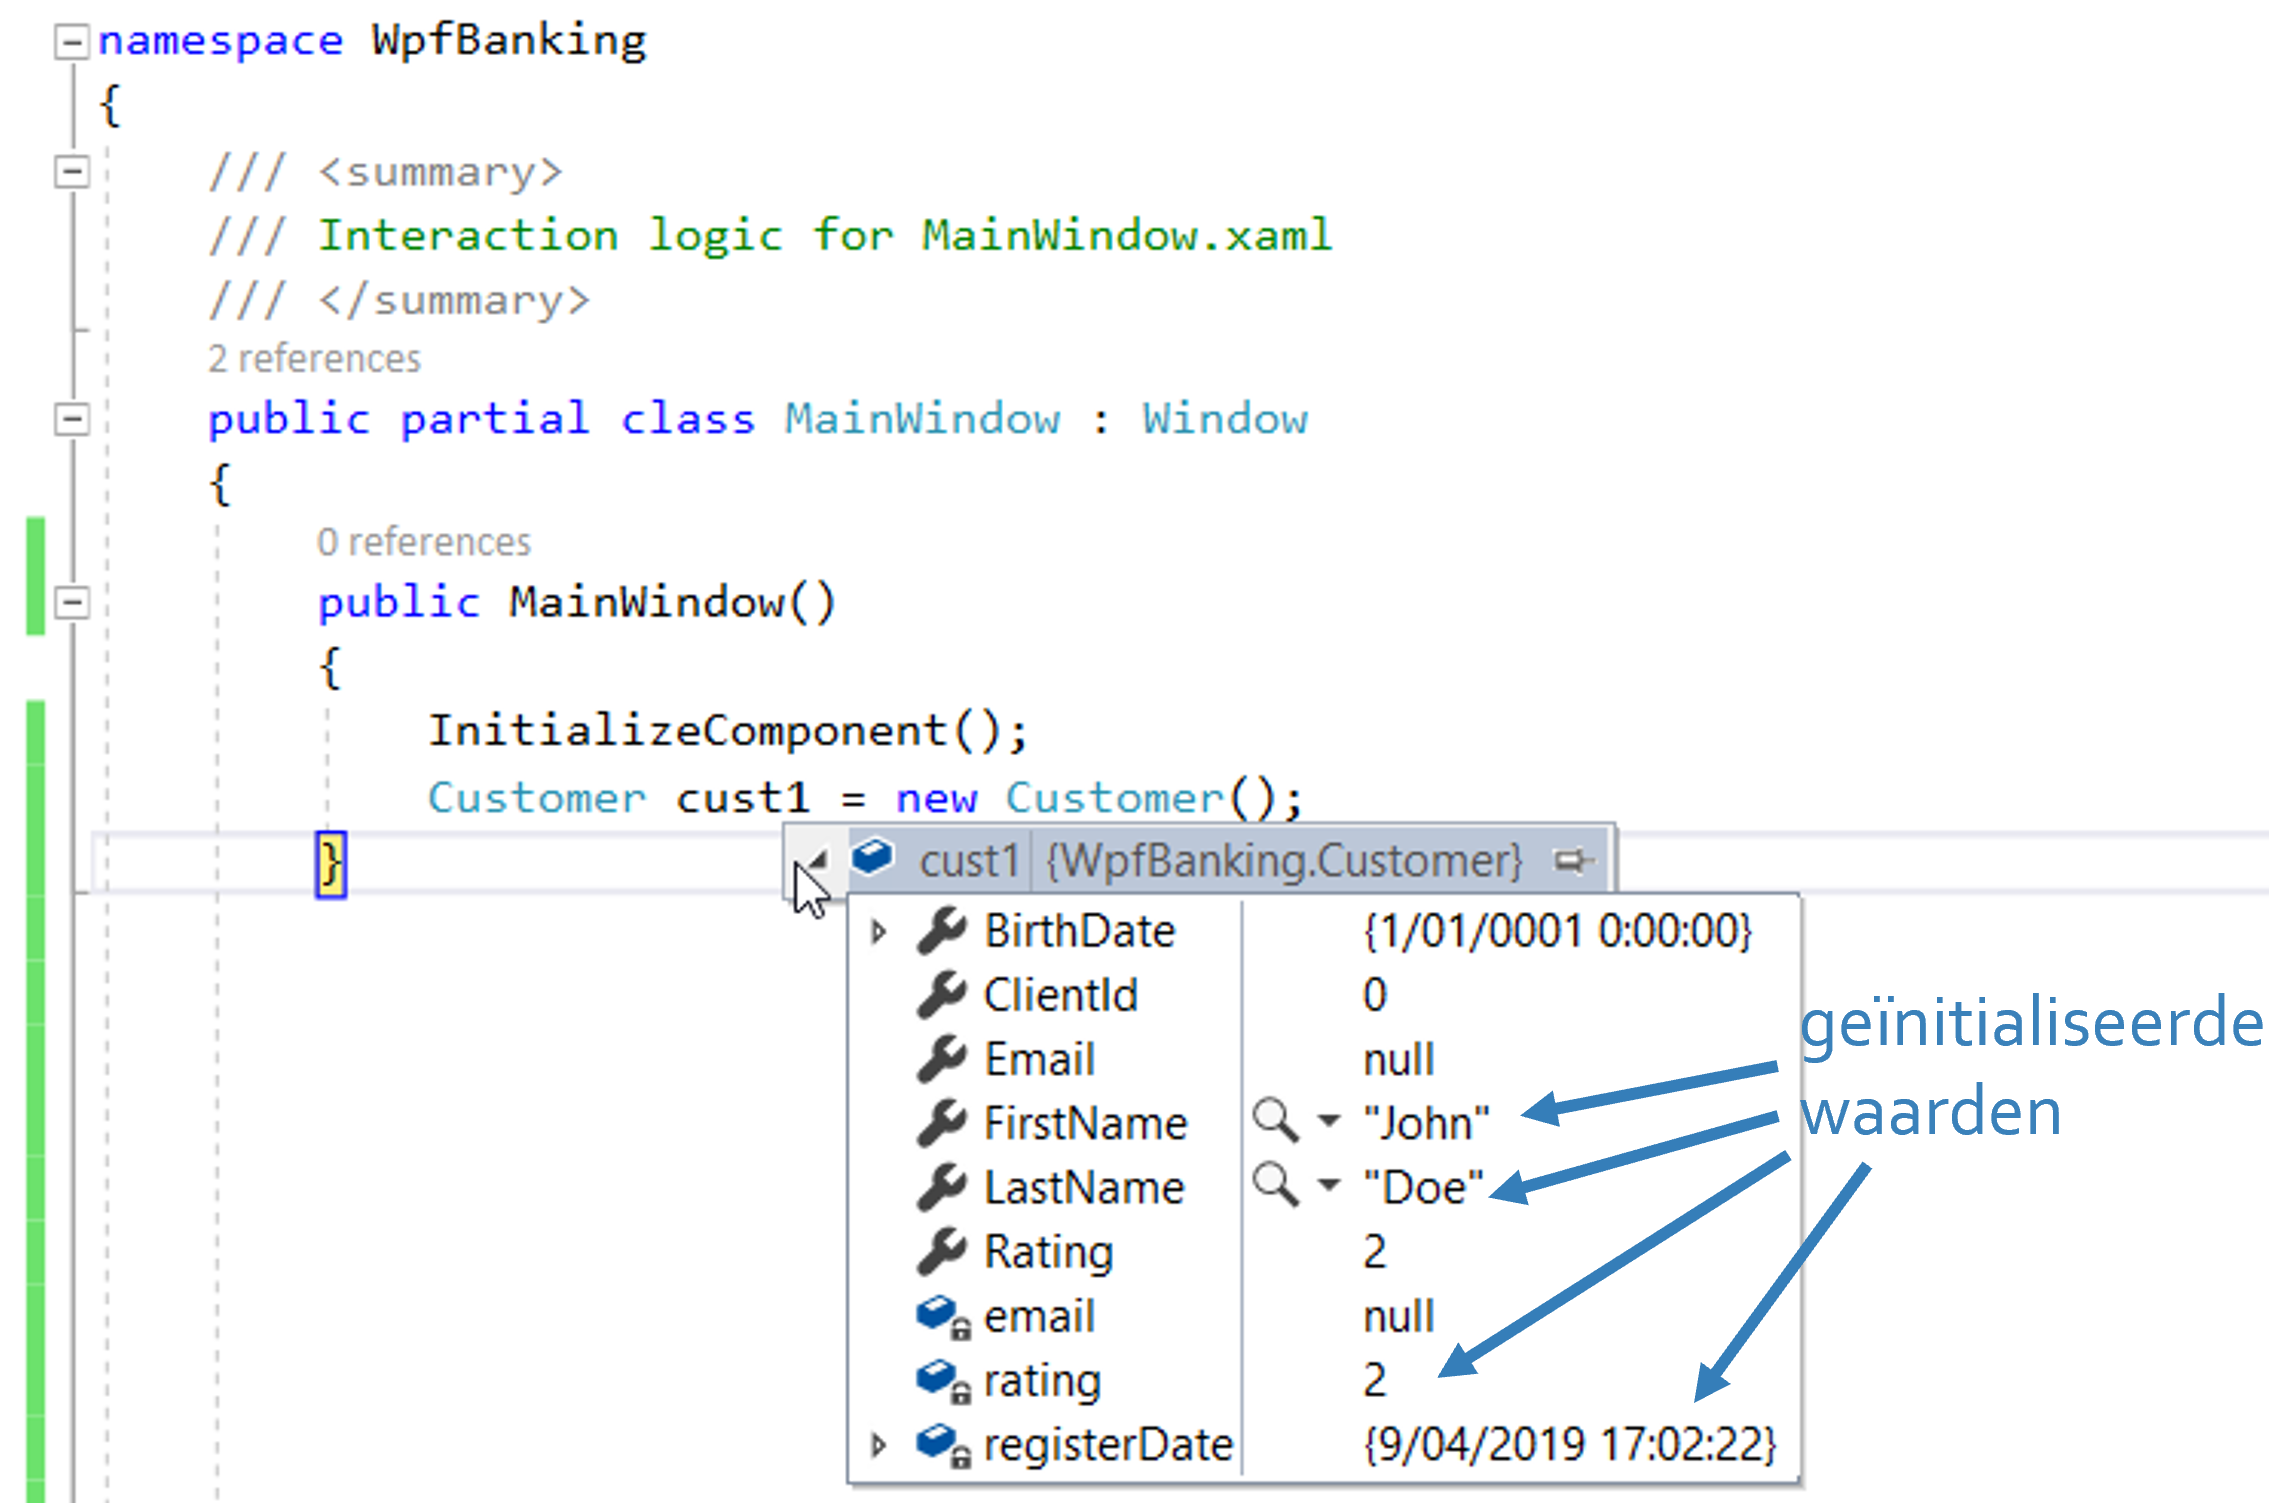Click the highlighted closing brace of constructor
This screenshot has width=2269, height=1503.
pyautogui.click(x=331, y=864)
